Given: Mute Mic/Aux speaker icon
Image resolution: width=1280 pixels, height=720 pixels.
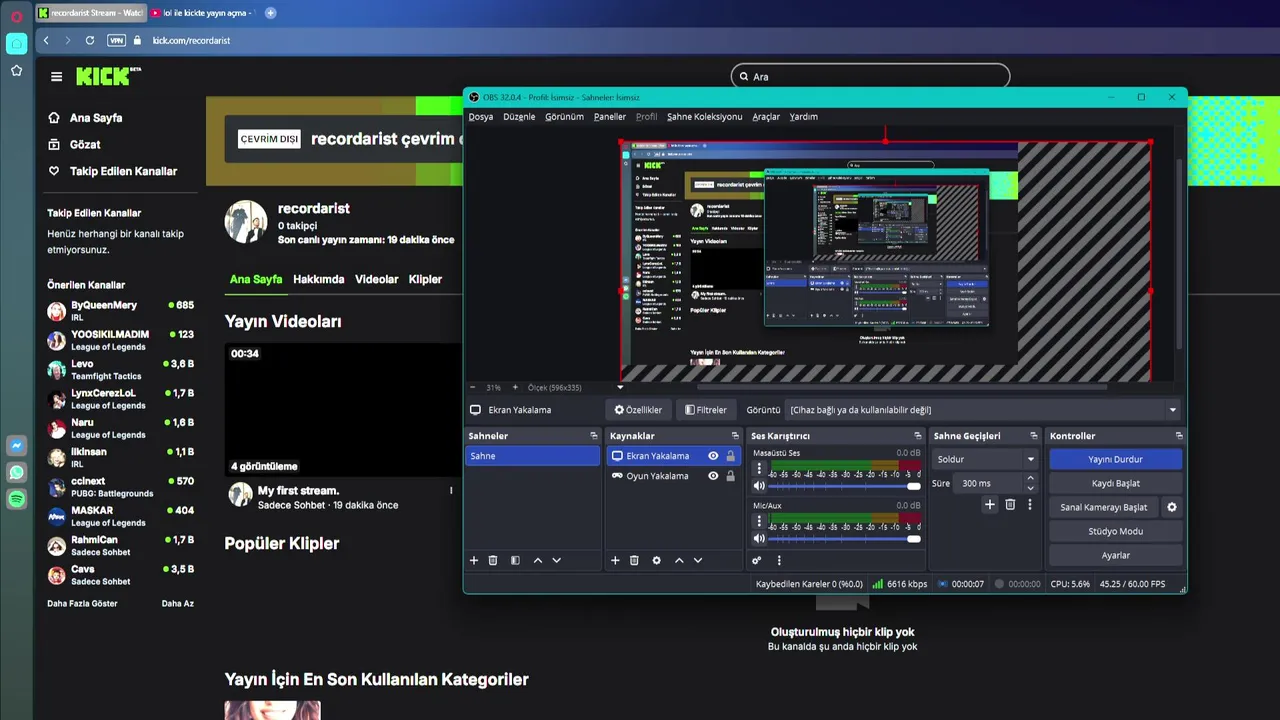Looking at the screenshot, I should click(759, 539).
